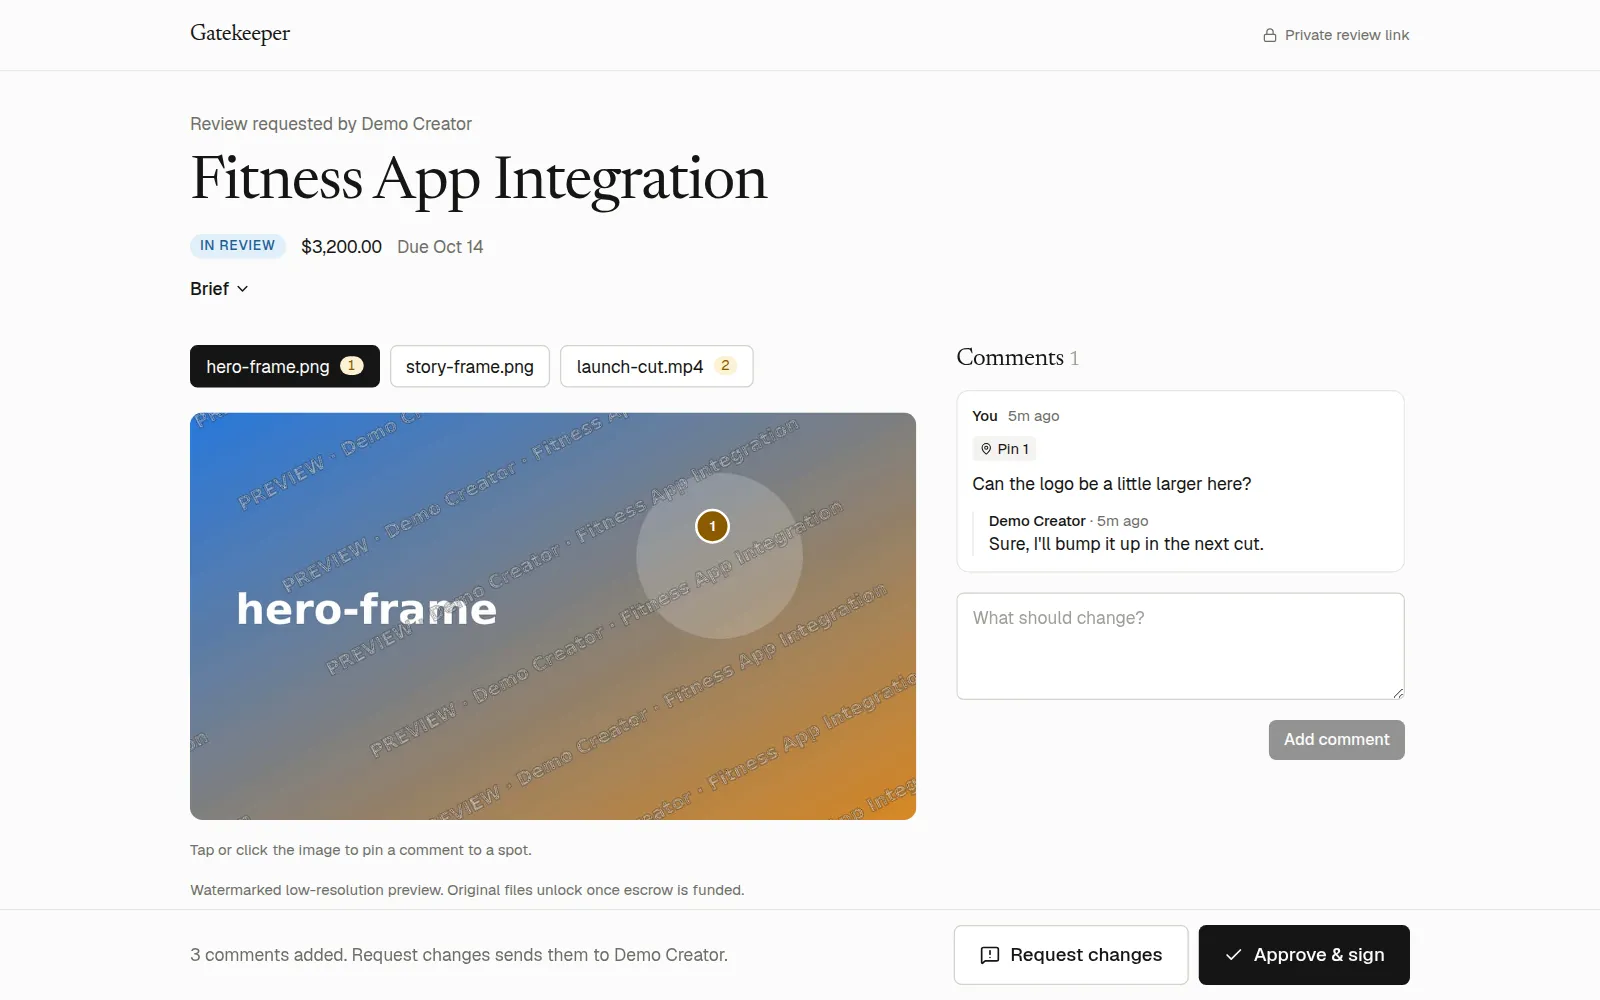Click the Due Oct 14 date

(x=440, y=247)
